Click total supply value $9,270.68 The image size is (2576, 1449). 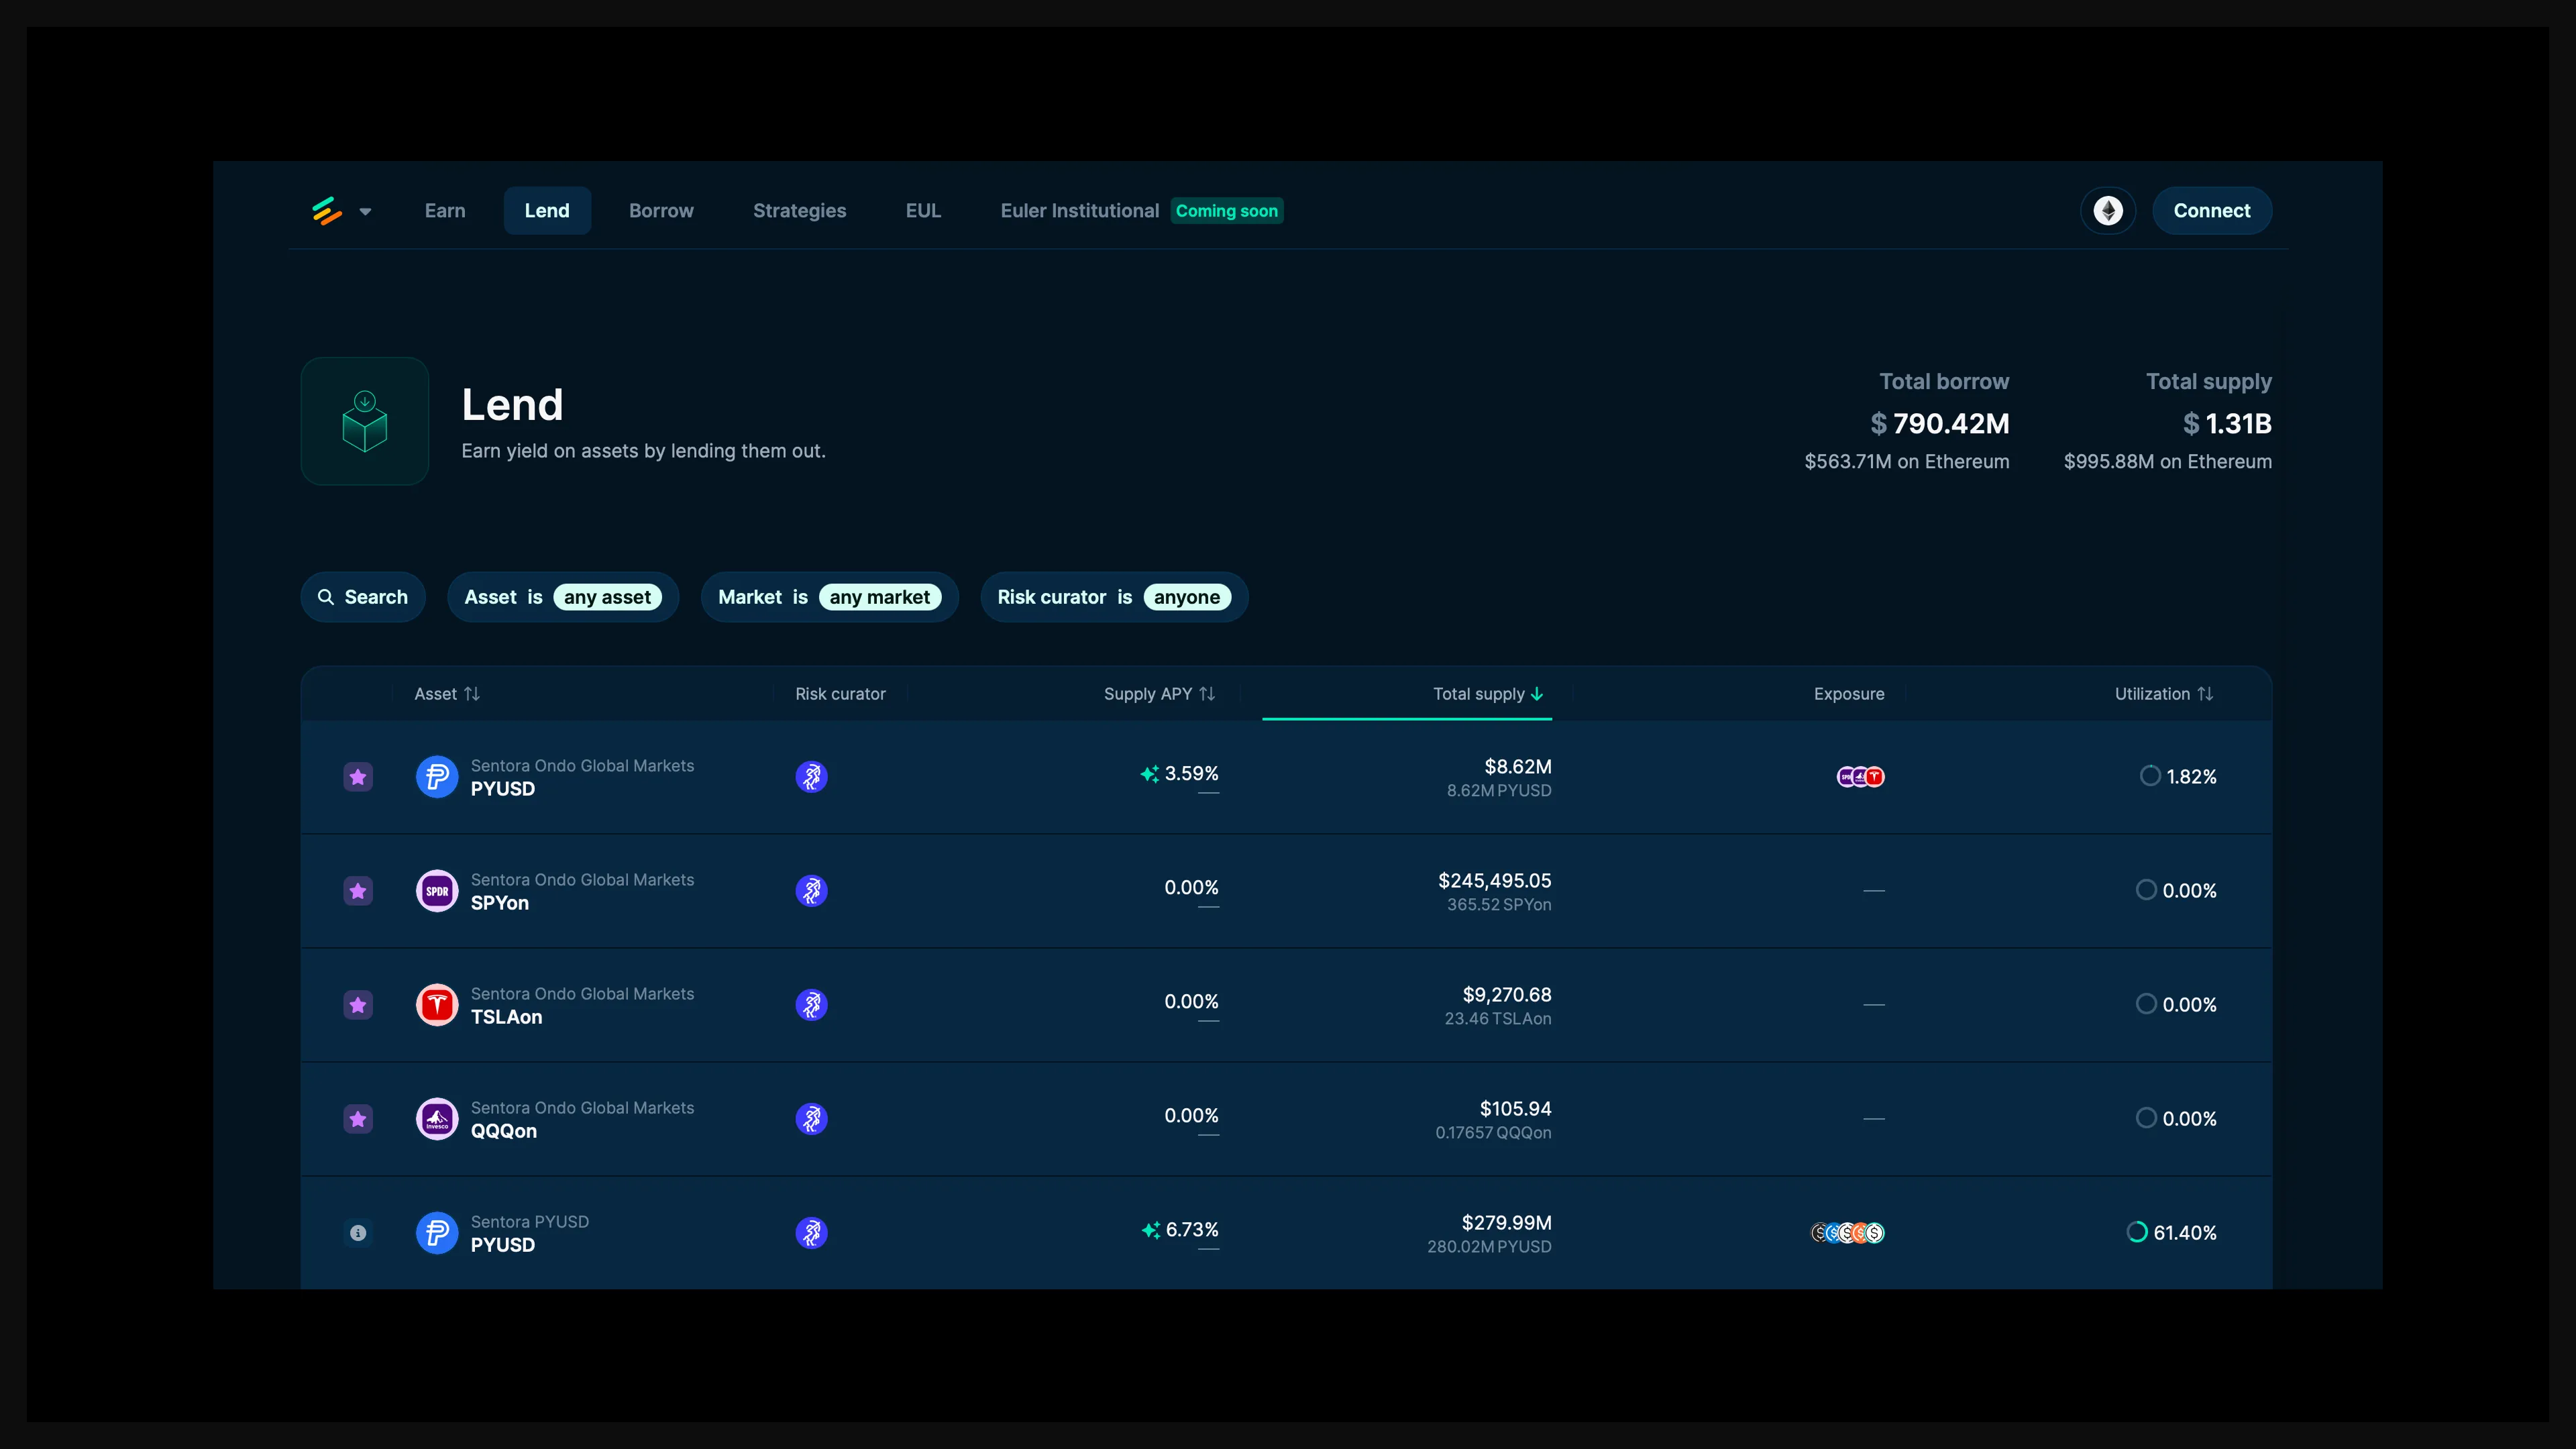[x=1507, y=995]
